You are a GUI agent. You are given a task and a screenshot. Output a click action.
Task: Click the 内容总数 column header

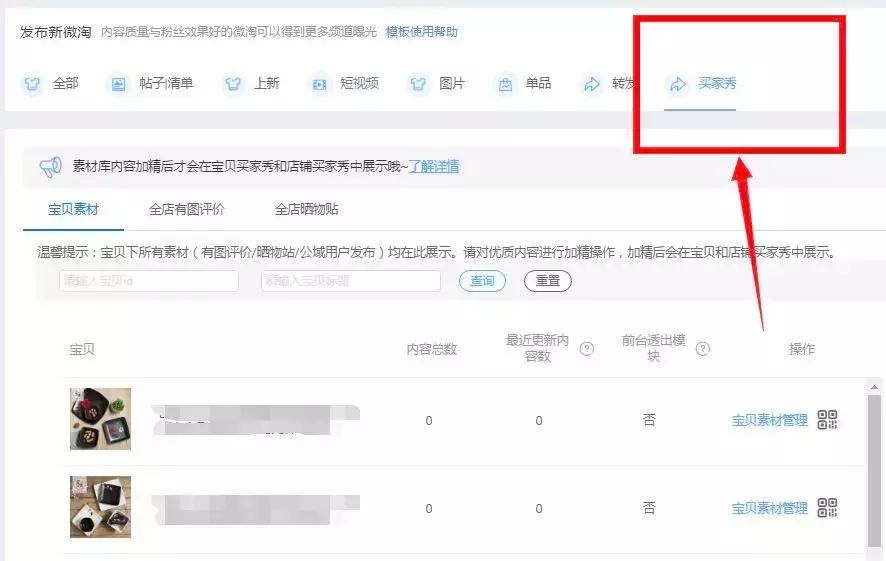coord(432,349)
